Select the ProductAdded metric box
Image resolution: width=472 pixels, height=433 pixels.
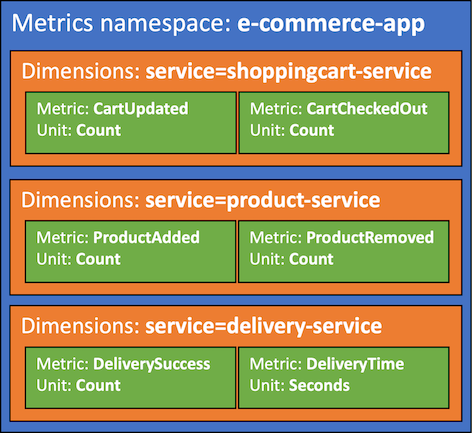(x=130, y=251)
